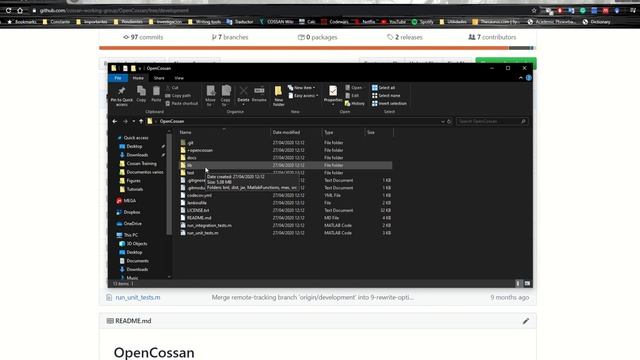Open the YouTube bookmark in bookmarks bar
The image size is (640, 360).
[393, 22]
